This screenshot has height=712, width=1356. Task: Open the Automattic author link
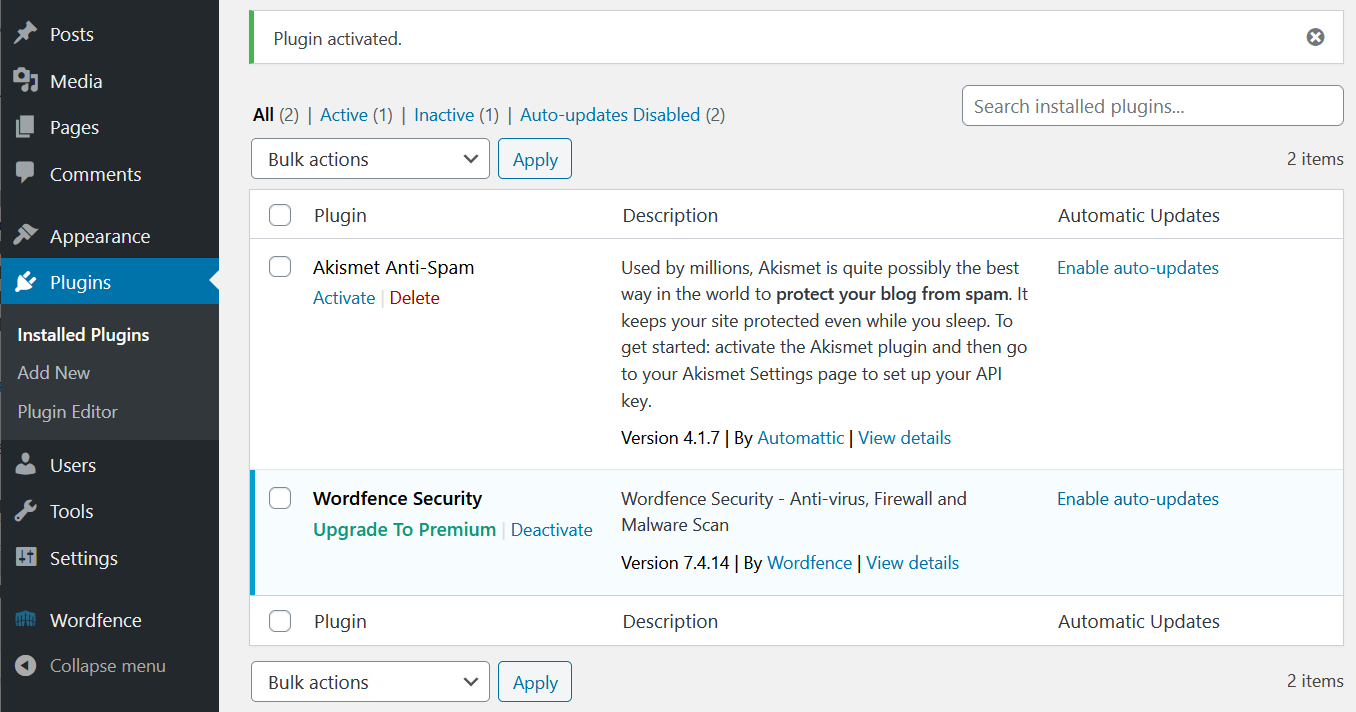coord(801,438)
